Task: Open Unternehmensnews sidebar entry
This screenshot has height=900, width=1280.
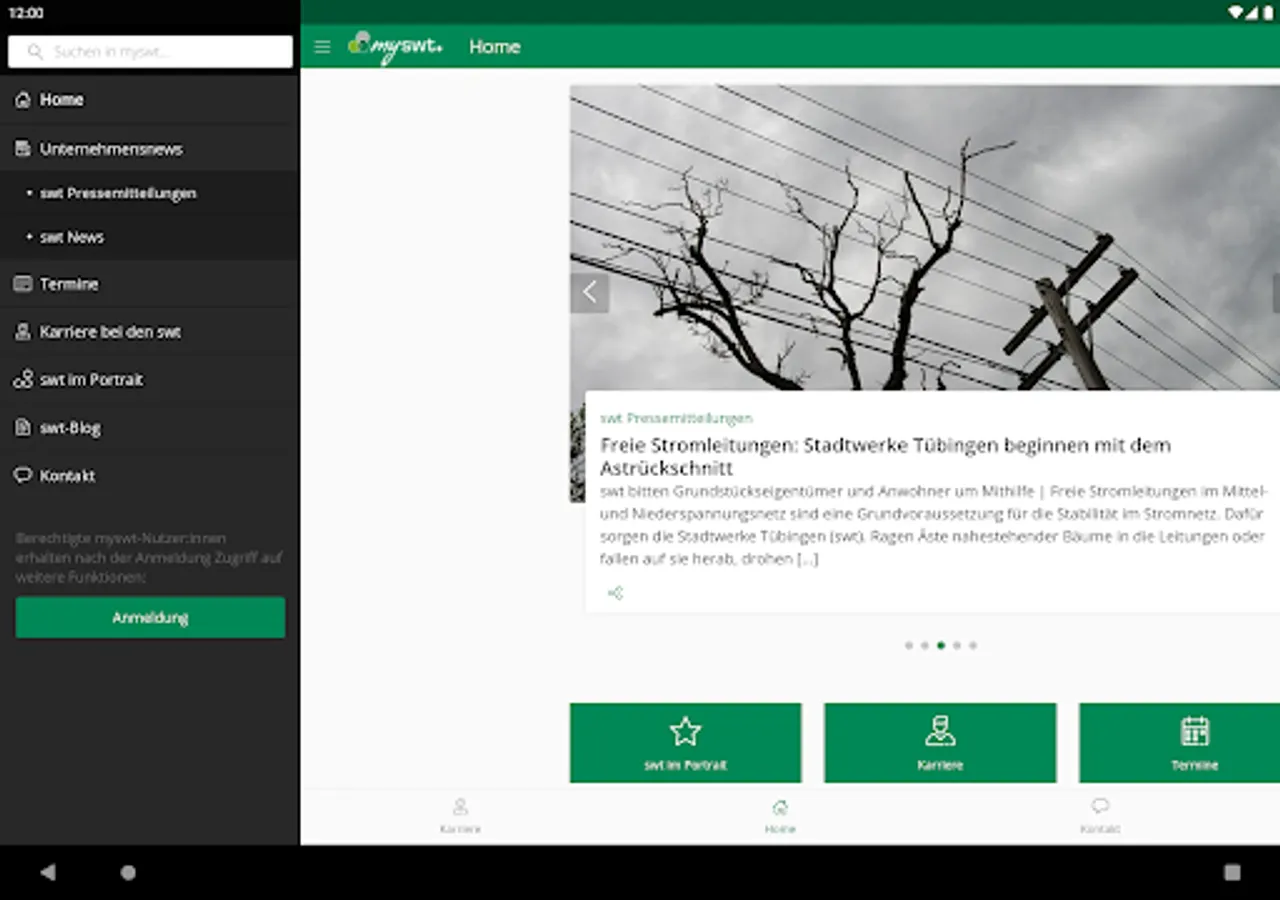Action: tap(150, 149)
